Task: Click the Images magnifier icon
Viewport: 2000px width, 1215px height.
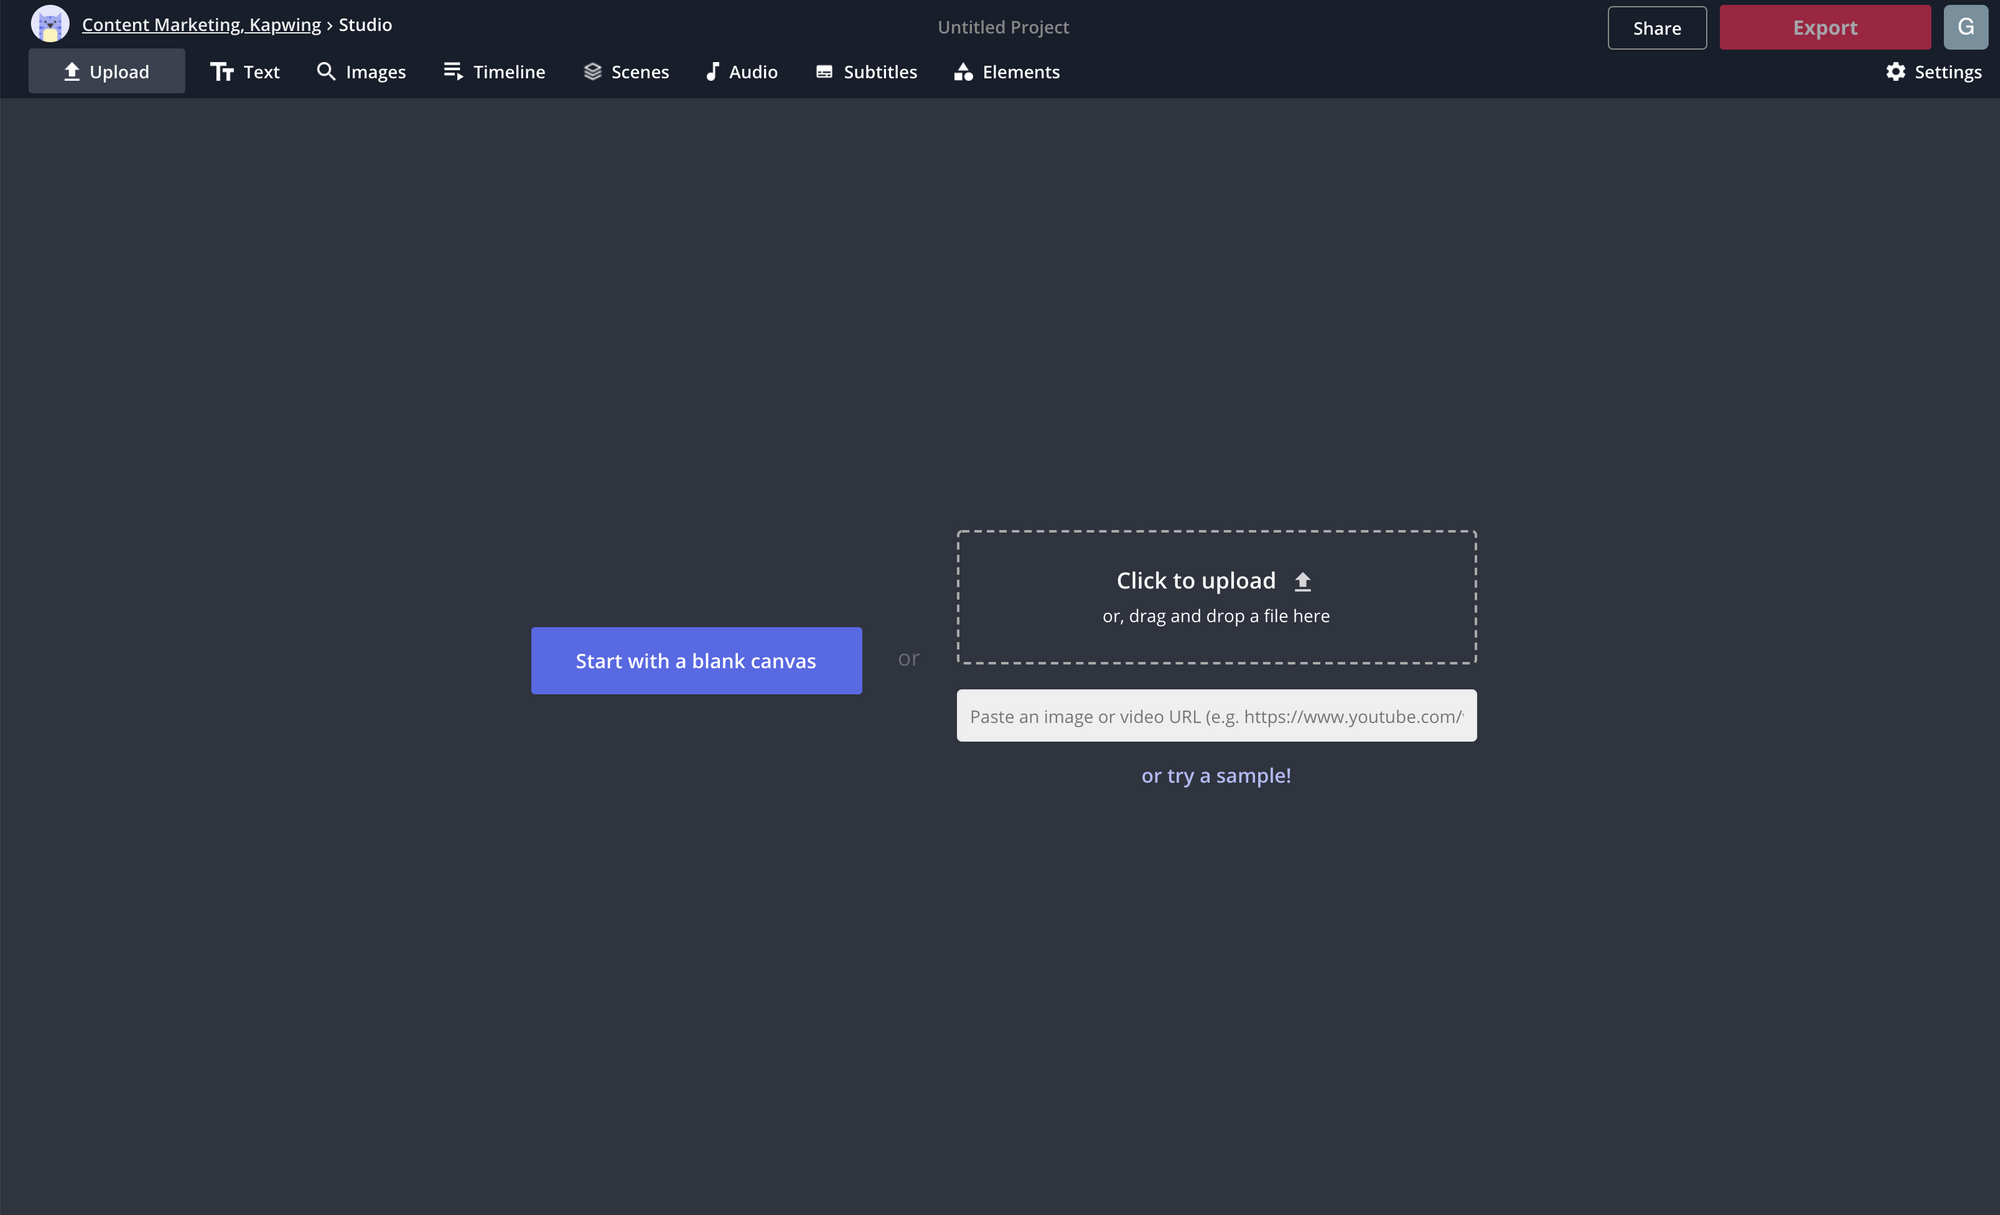Action: [326, 71]
